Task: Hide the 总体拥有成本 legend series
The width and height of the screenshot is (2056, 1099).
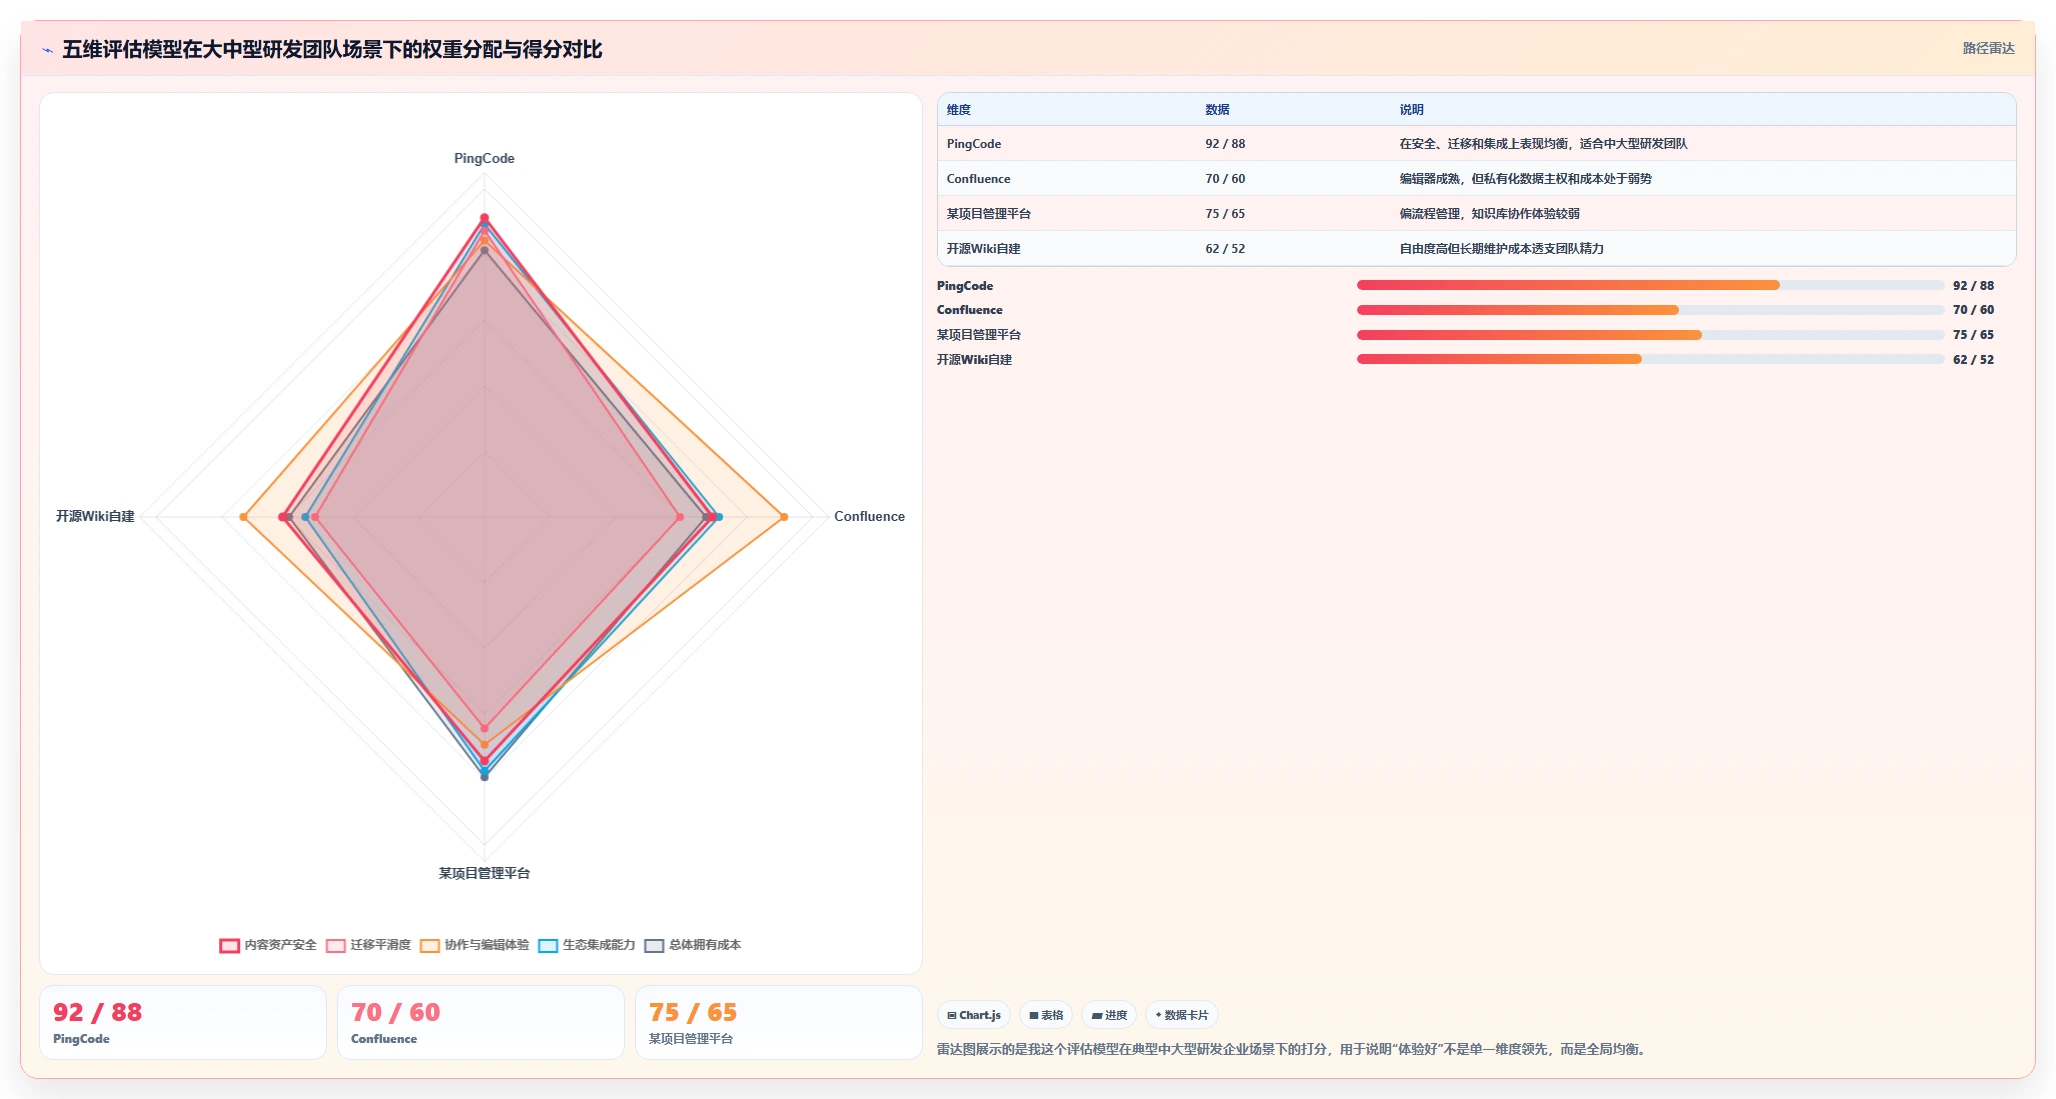Action: (x=692, y=945)
